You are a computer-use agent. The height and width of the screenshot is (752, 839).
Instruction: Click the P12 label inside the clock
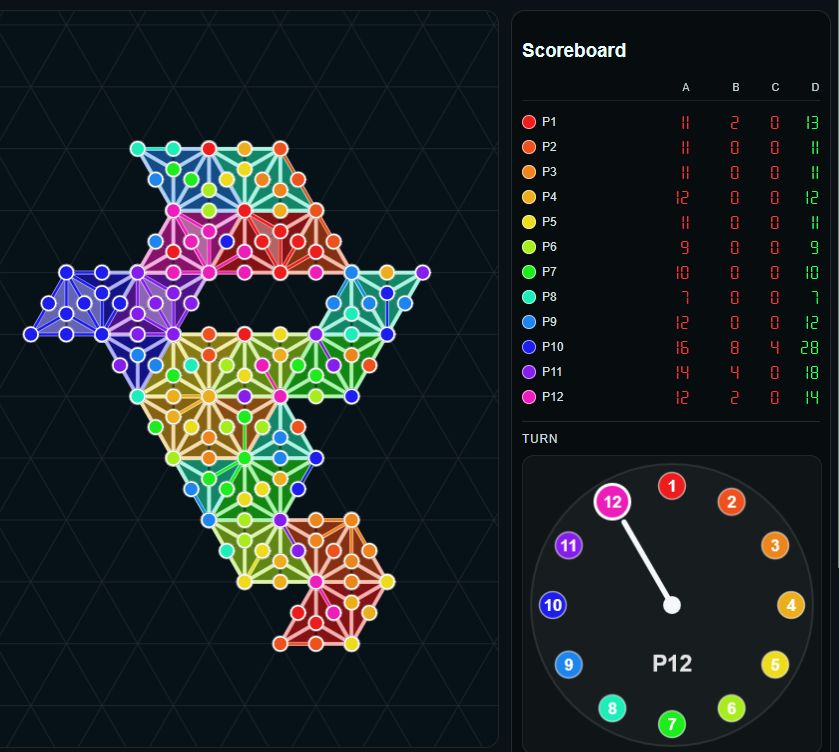[x=671, y=663]
